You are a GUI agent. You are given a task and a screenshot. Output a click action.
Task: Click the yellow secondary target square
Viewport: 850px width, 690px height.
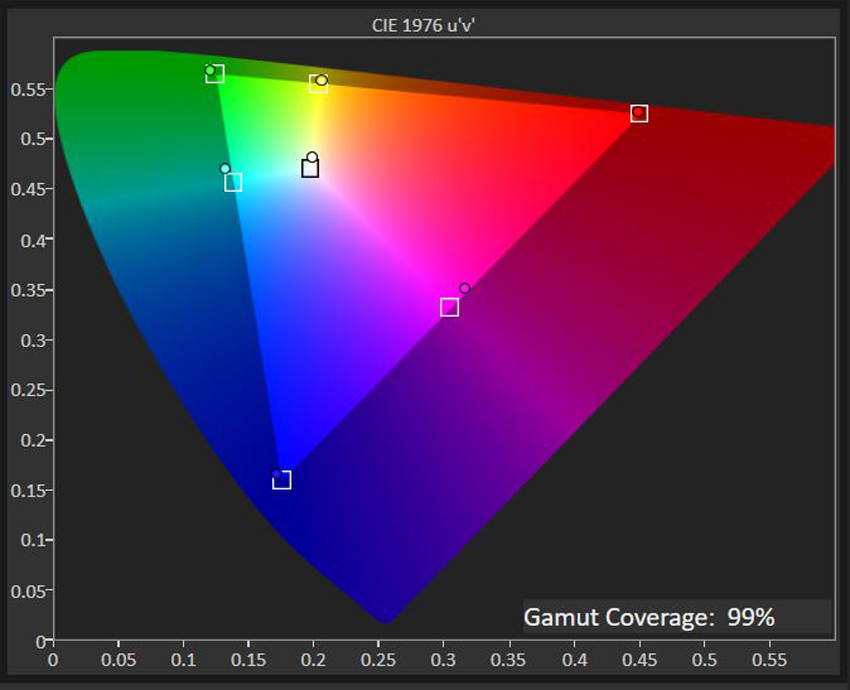point(317,85)
